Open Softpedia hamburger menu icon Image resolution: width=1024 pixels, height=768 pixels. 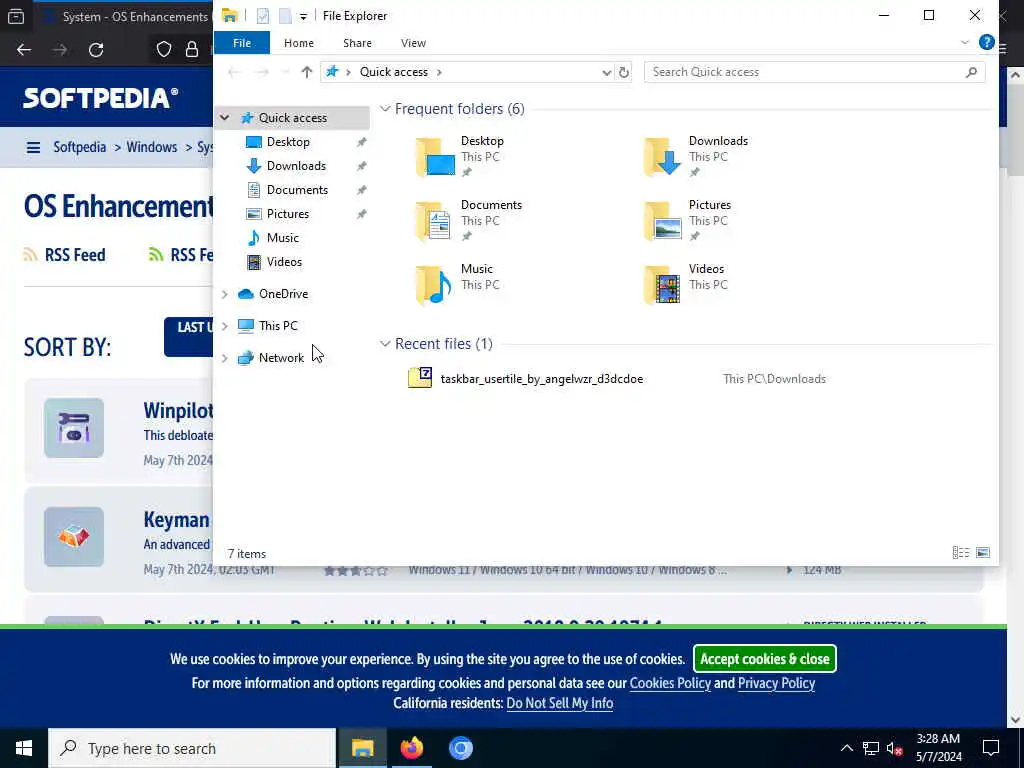pyautogui.click(x=33, y=148)
